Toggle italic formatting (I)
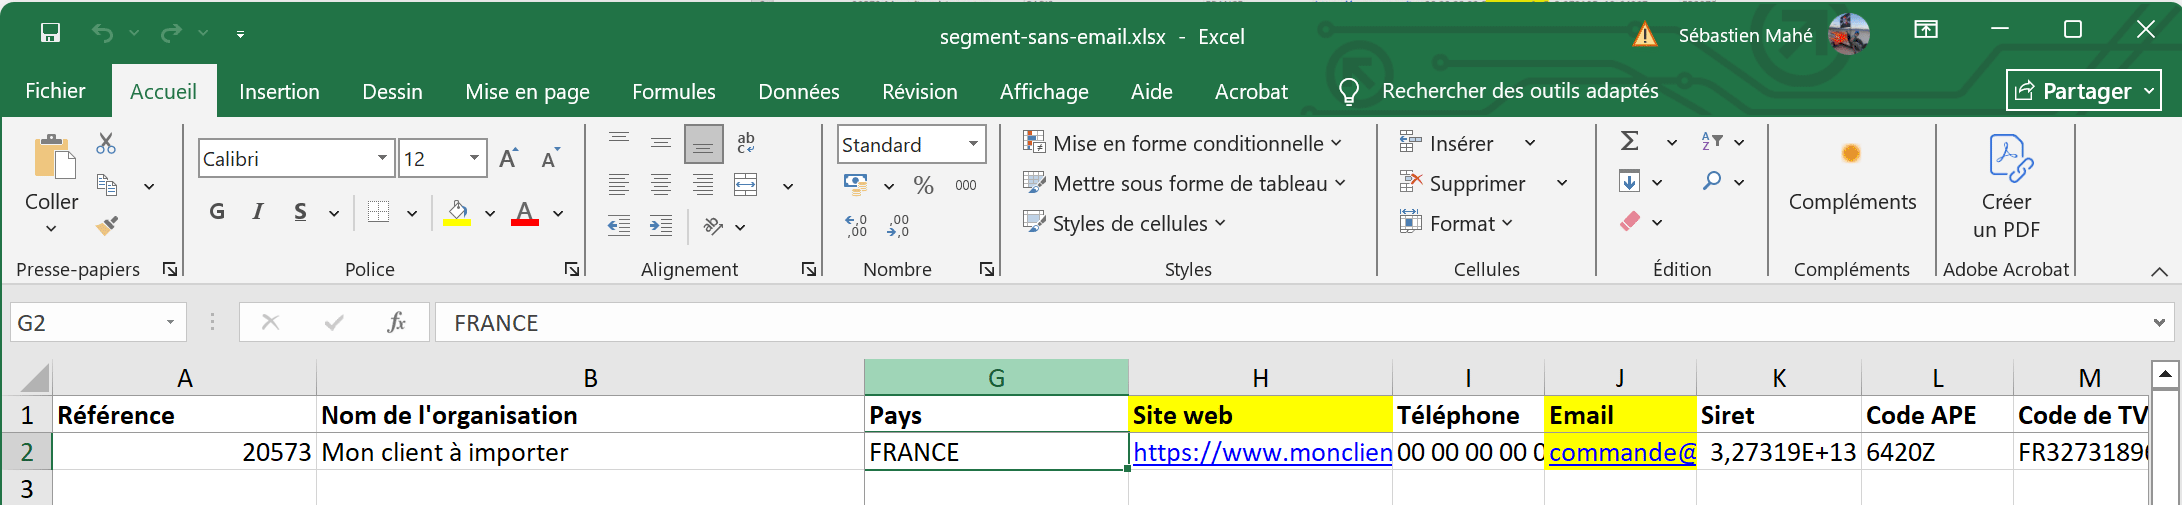Image resolution: width=2182 pixels, height=505 pixels. pyautogui.click(x=258, y=212)
